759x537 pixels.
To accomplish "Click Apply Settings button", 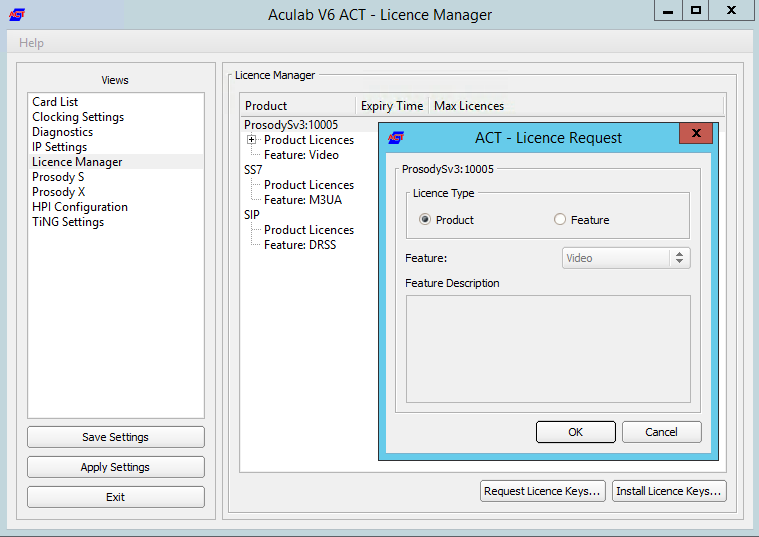I will [x=116, y=467].
